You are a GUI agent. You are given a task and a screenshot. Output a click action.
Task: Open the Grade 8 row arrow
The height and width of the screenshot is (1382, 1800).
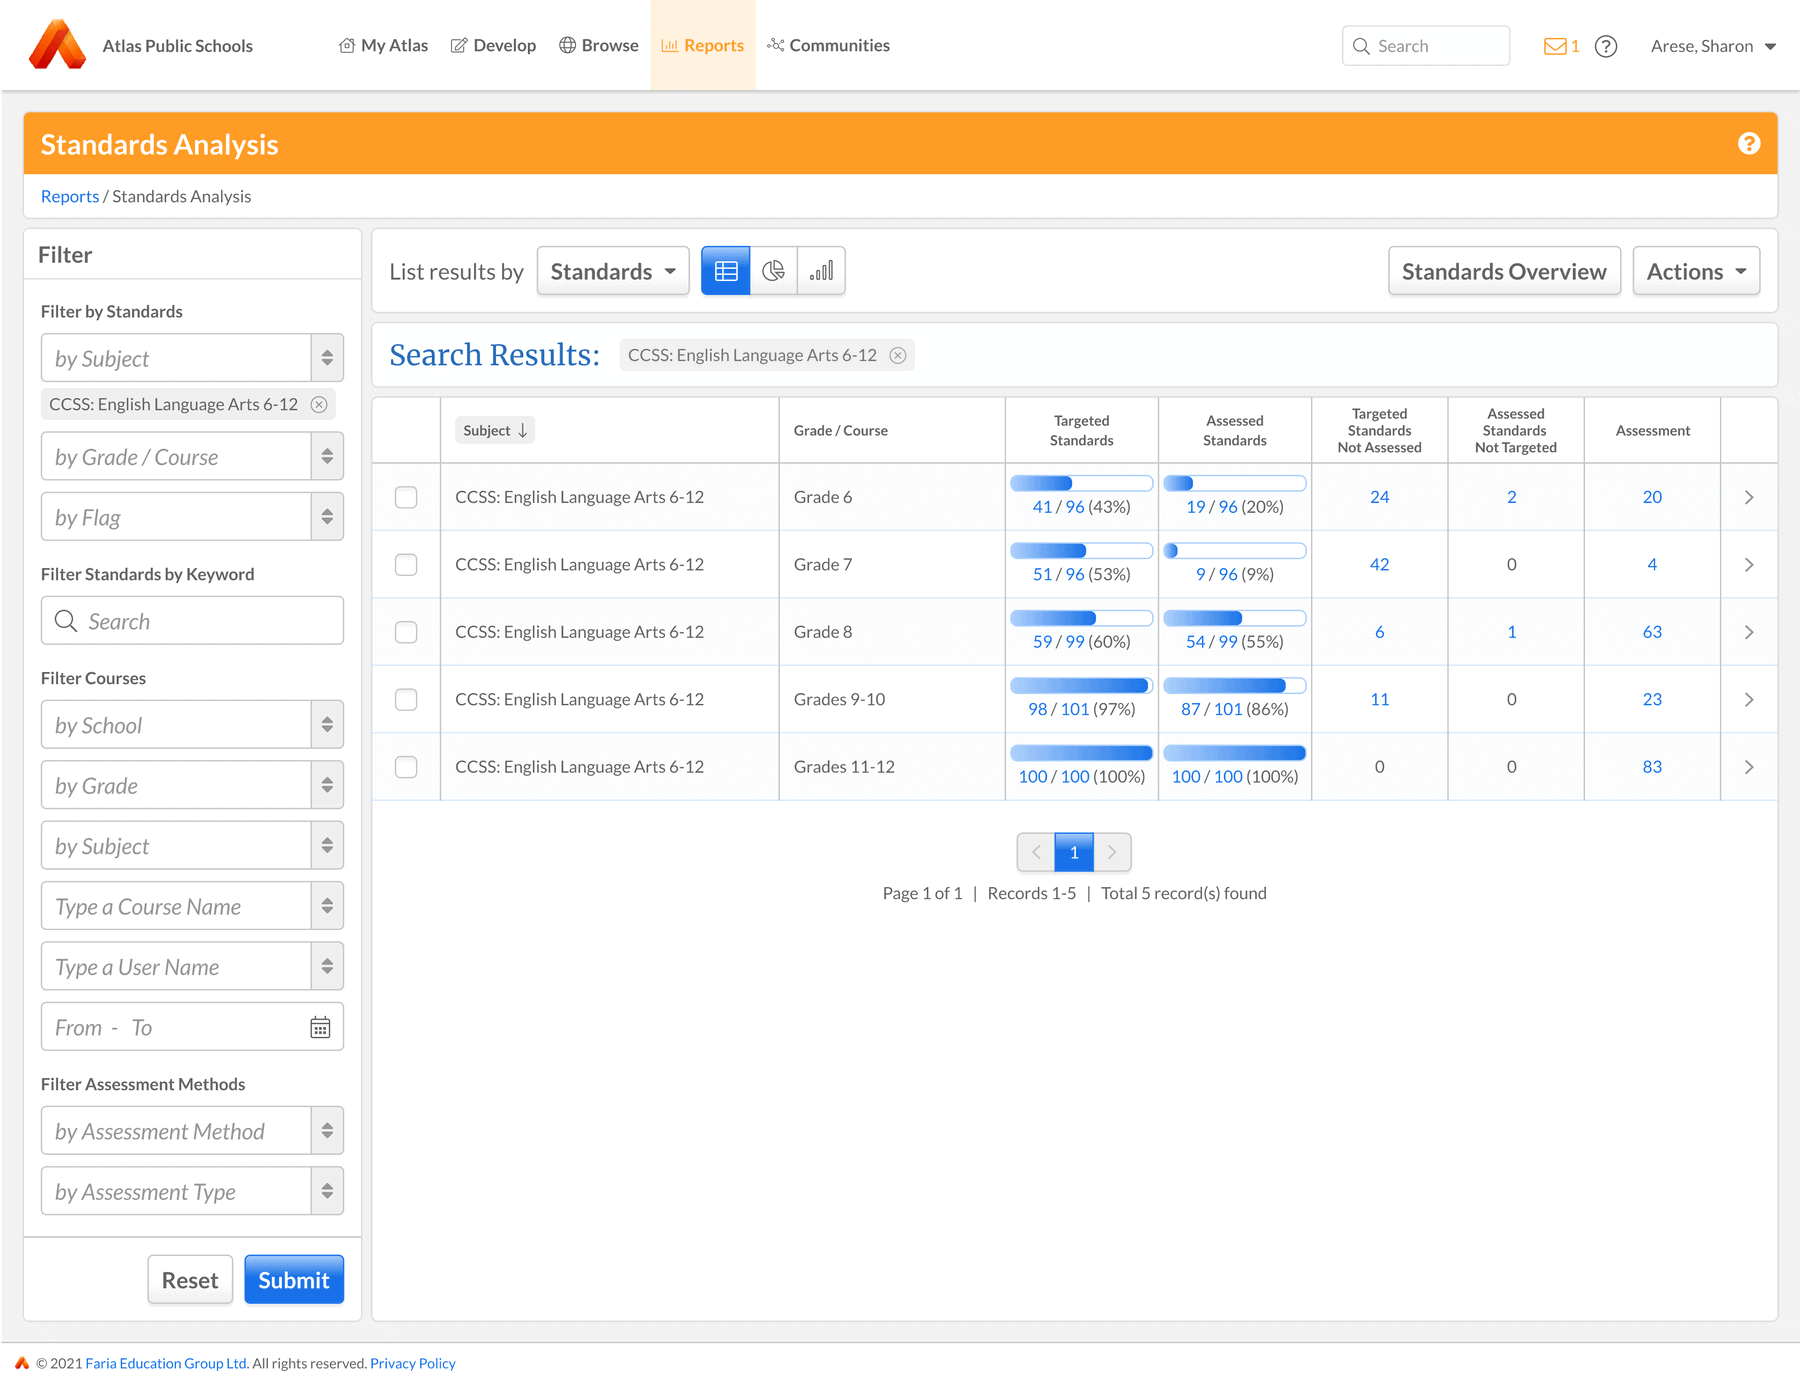[1749, 632]
